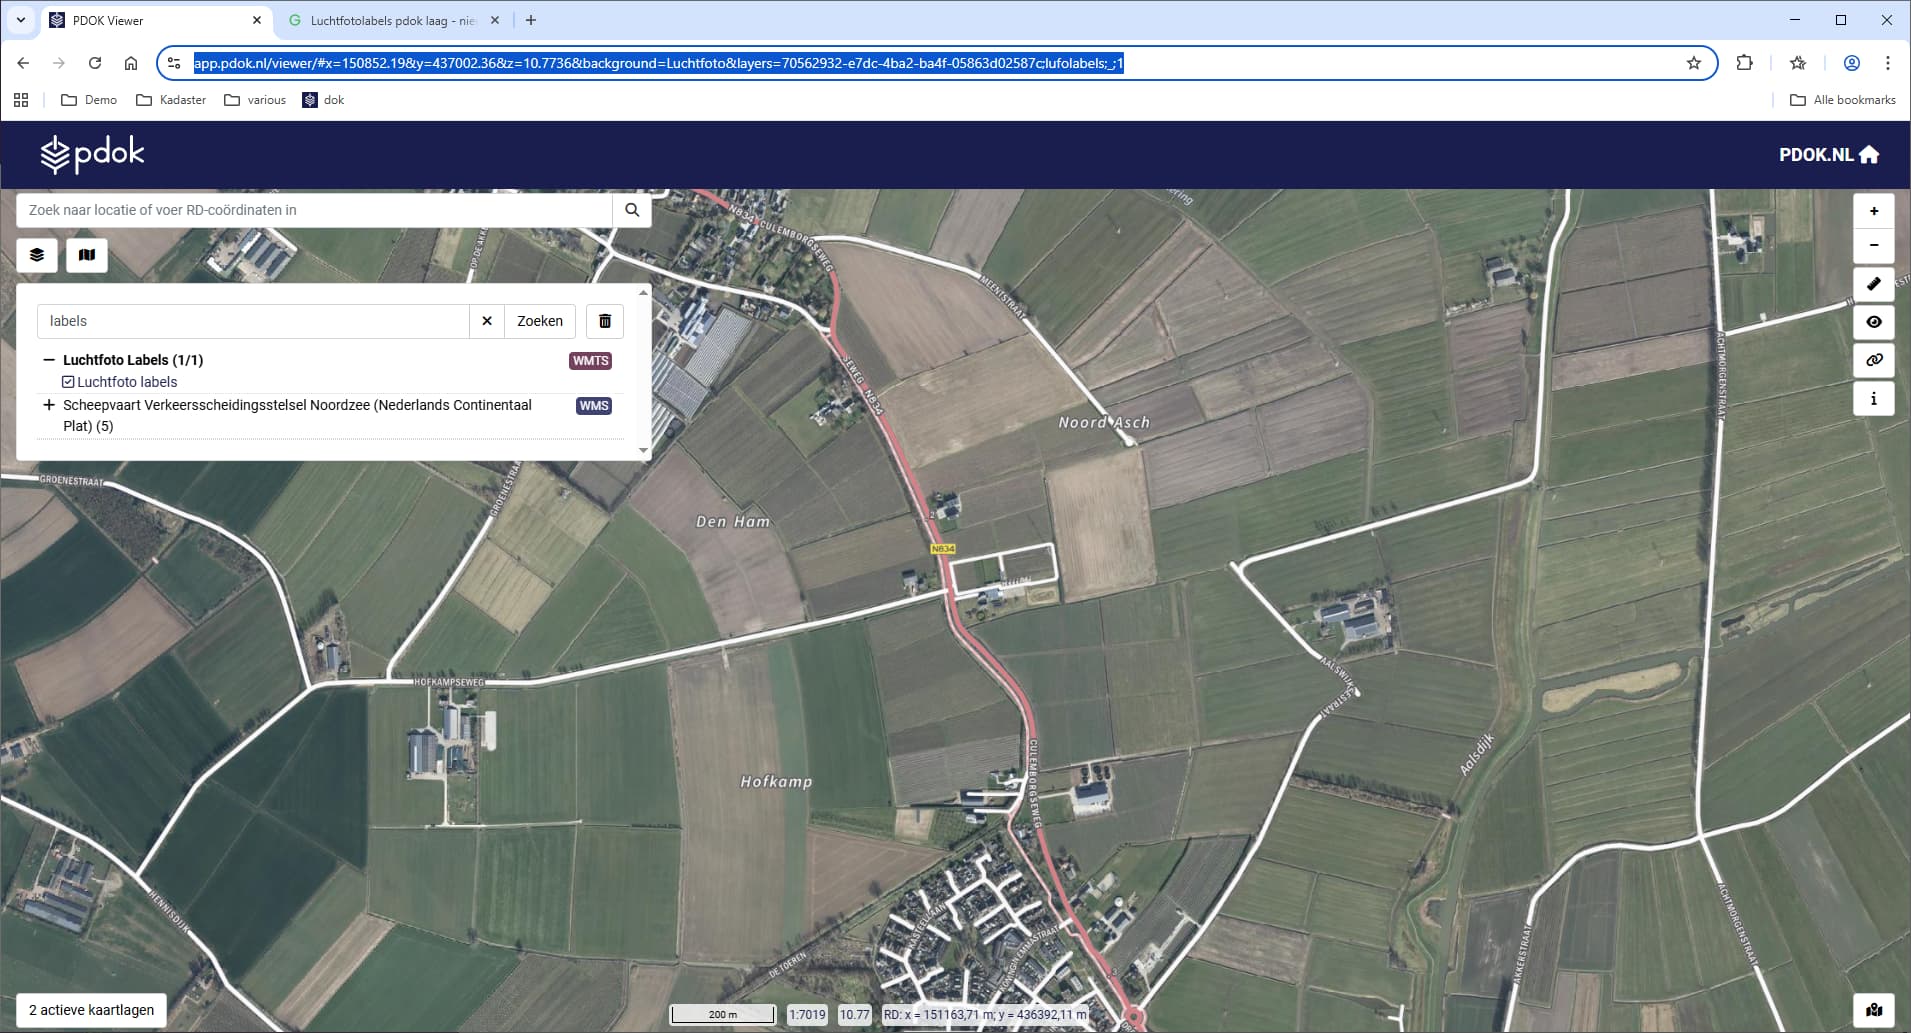Open the Kadaster bookmarks folder
The width and height of the screenshot is (1911, 1033).
pos(171,100)
